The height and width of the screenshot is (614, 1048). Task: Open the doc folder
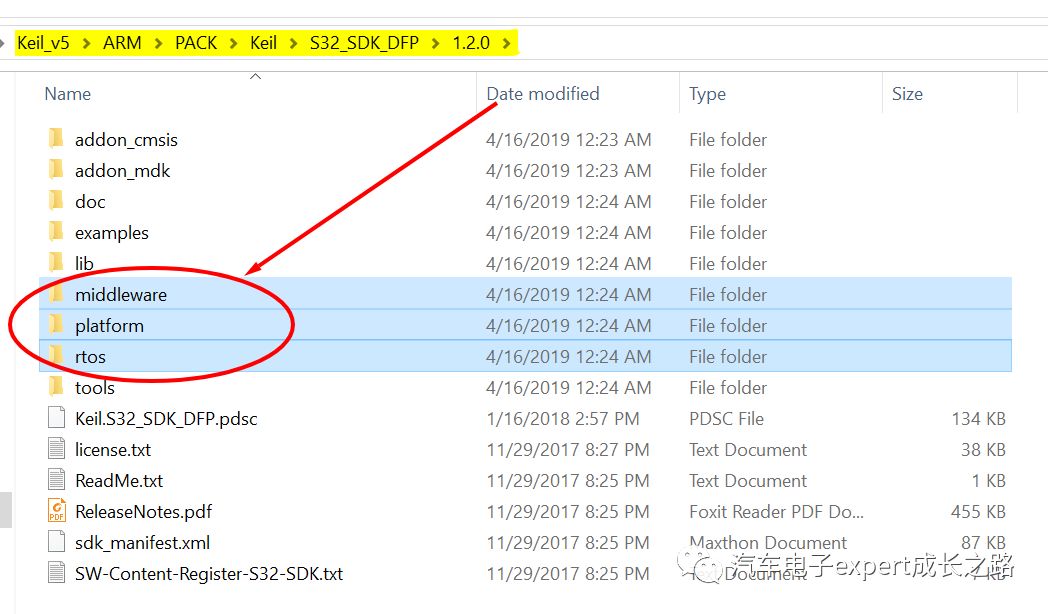(x=89, y=201)
